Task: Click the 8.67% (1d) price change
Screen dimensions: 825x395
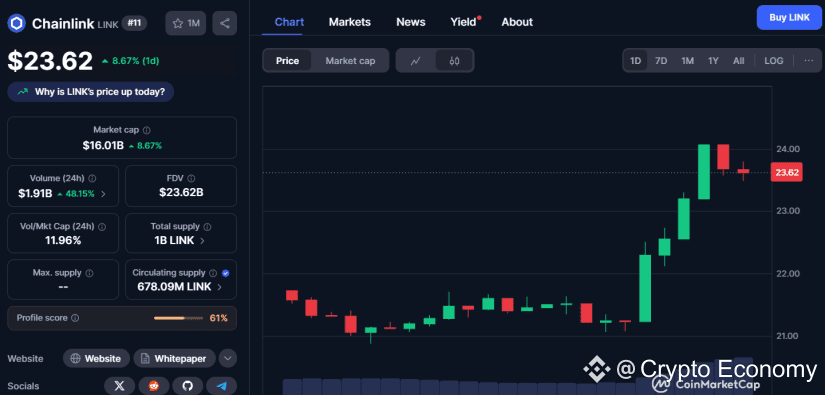Action: click(130, 61)
